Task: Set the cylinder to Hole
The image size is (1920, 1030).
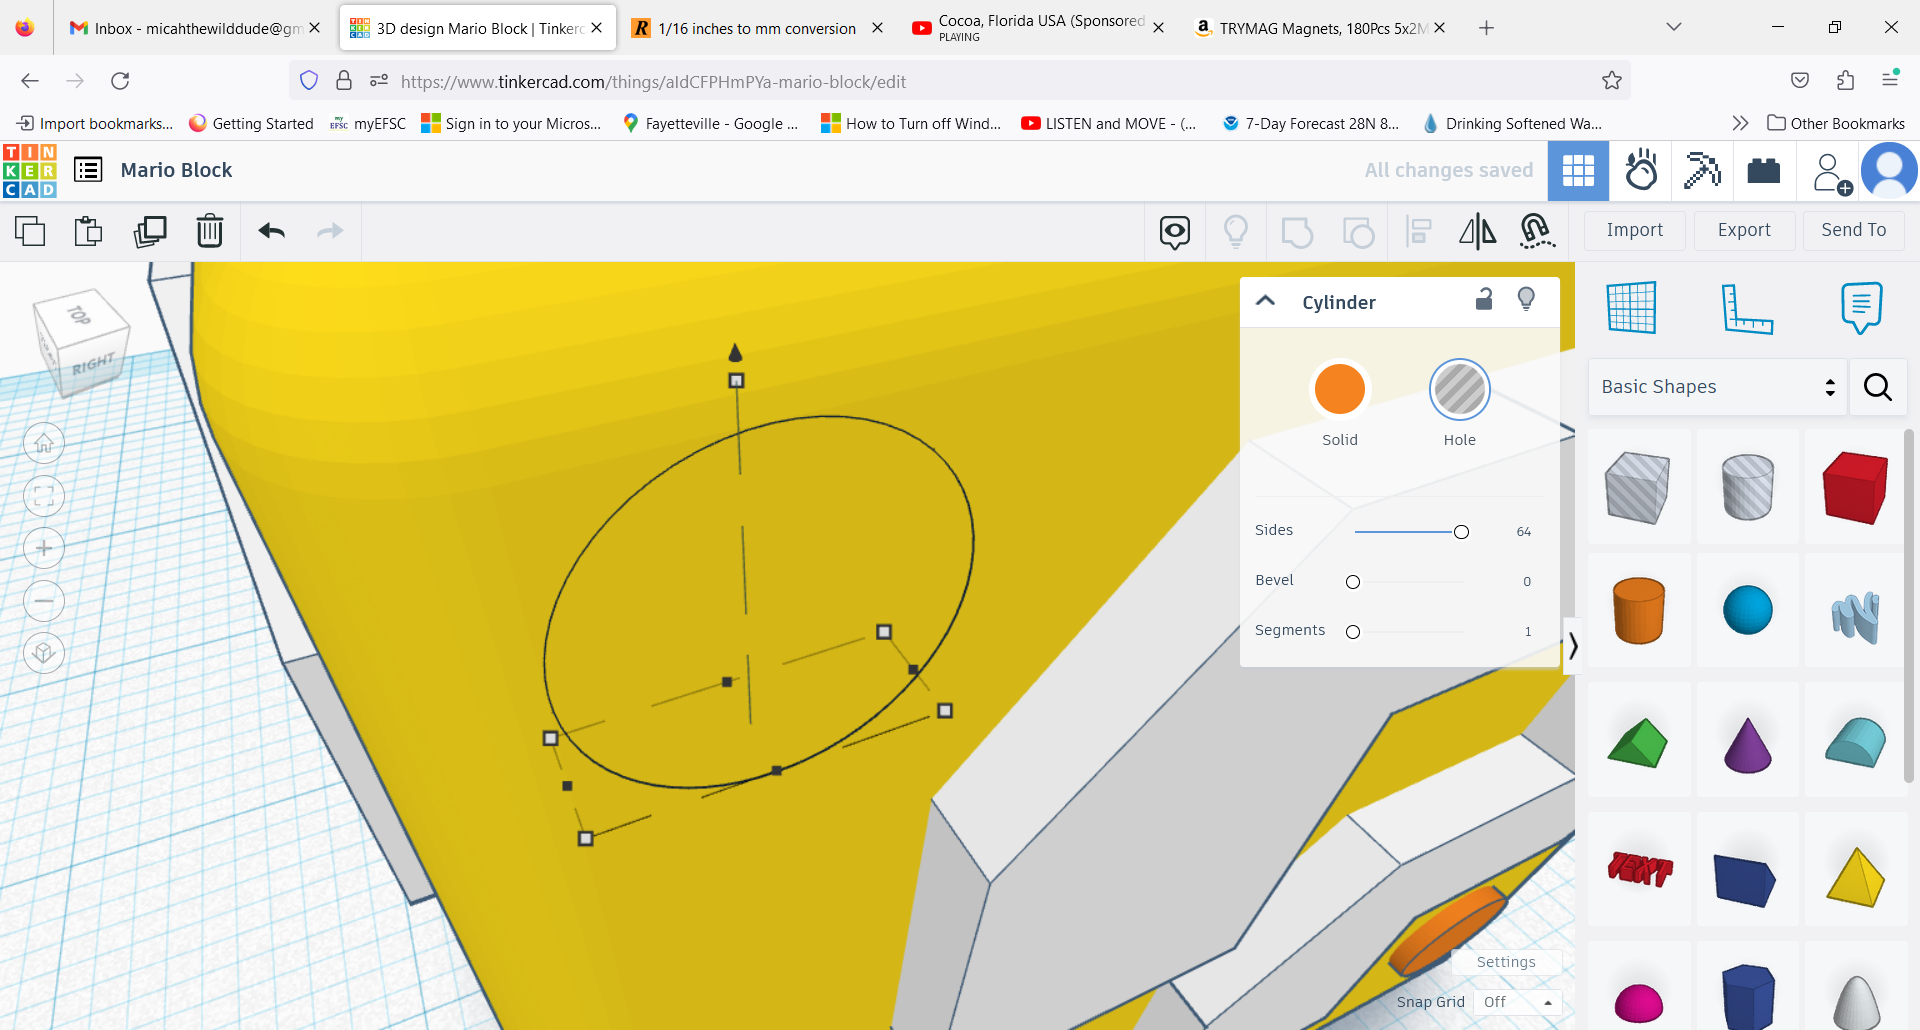Action: coord(1459,390)
